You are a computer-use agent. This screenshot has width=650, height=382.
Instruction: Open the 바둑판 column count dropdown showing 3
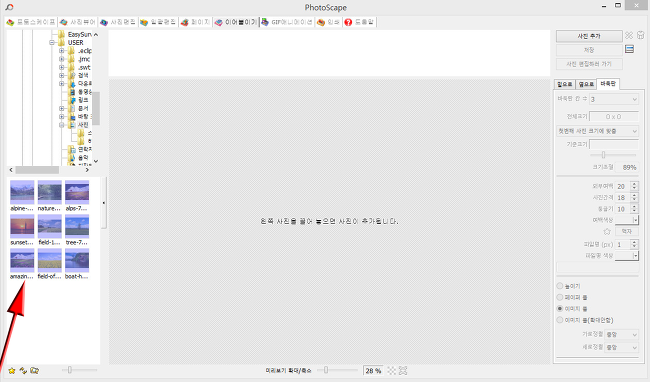coord(614,99)
